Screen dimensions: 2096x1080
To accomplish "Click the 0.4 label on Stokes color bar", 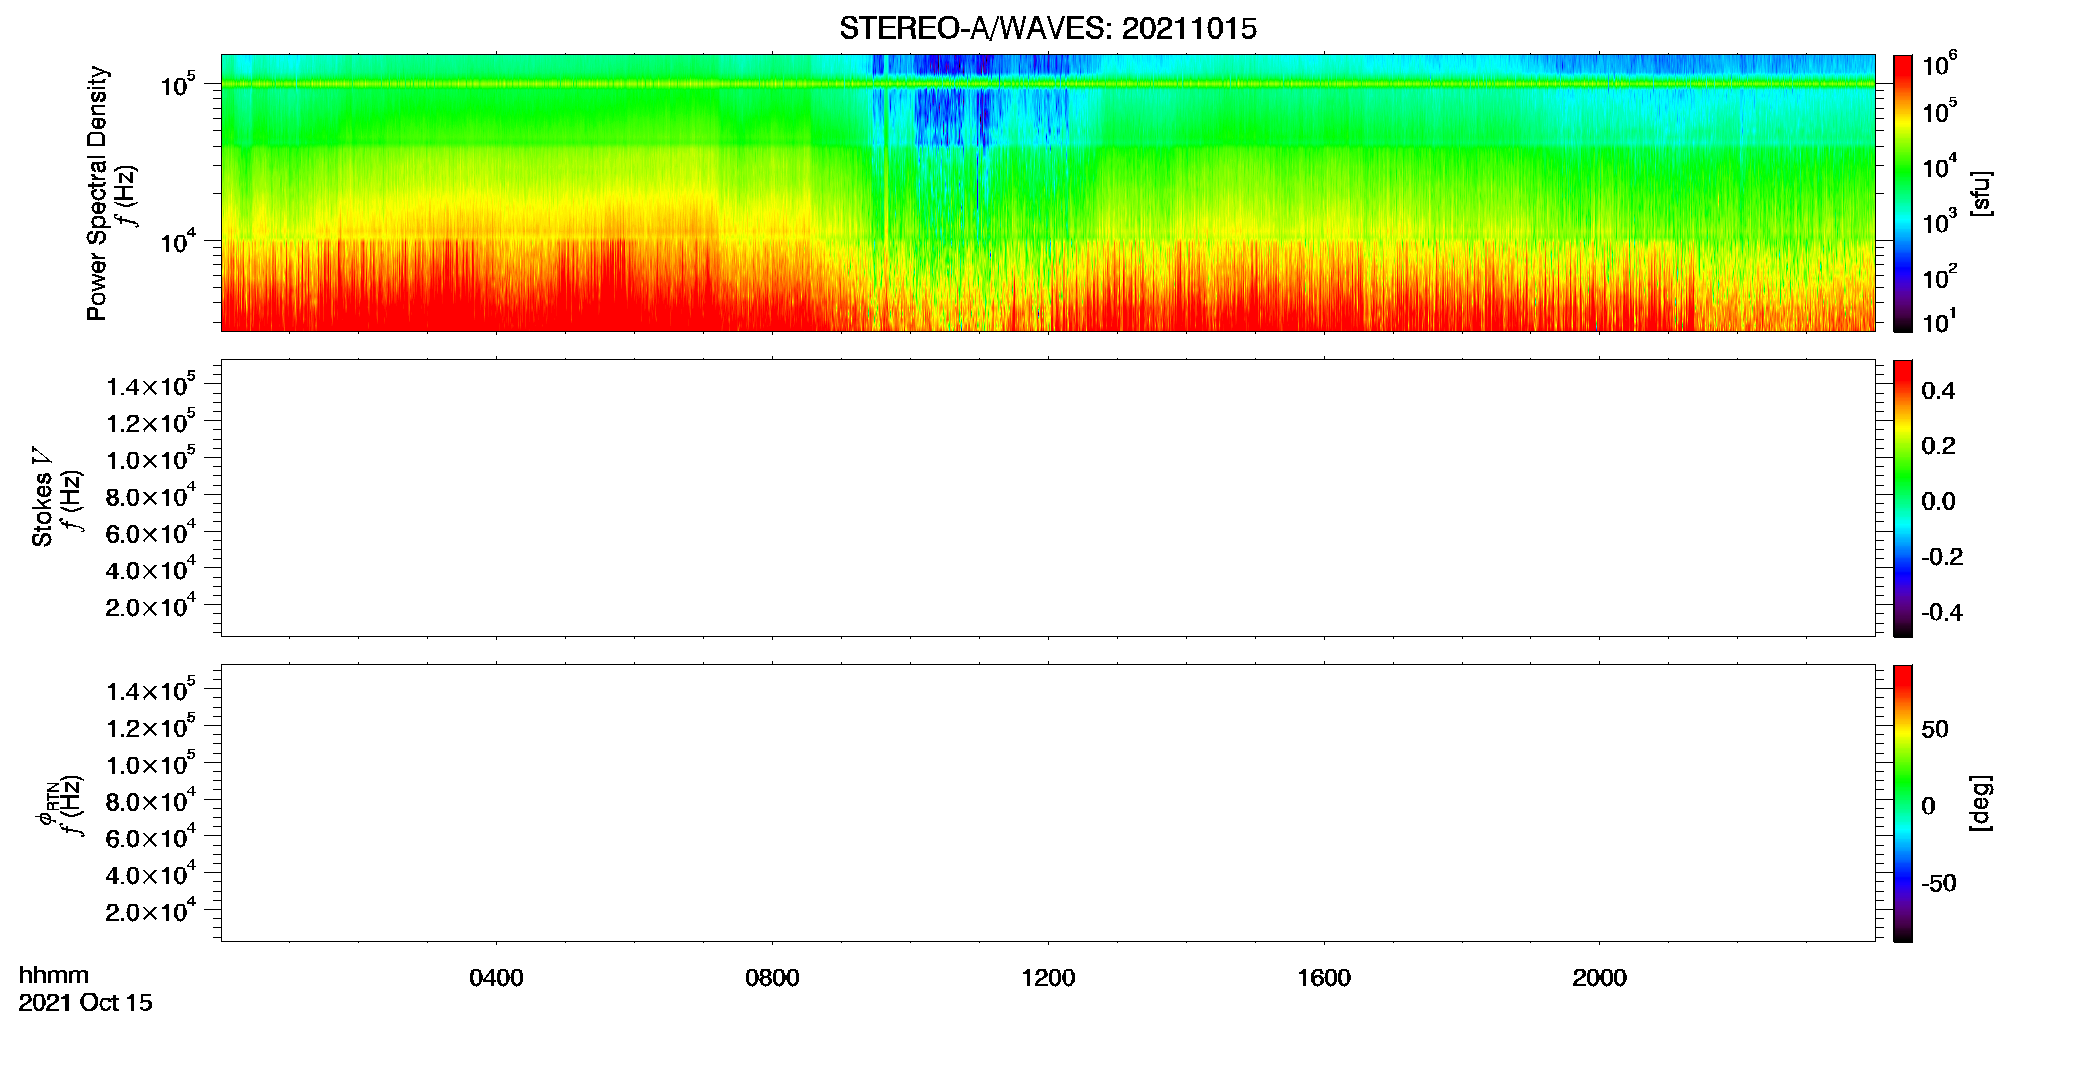I will [x=1938, y=391].
